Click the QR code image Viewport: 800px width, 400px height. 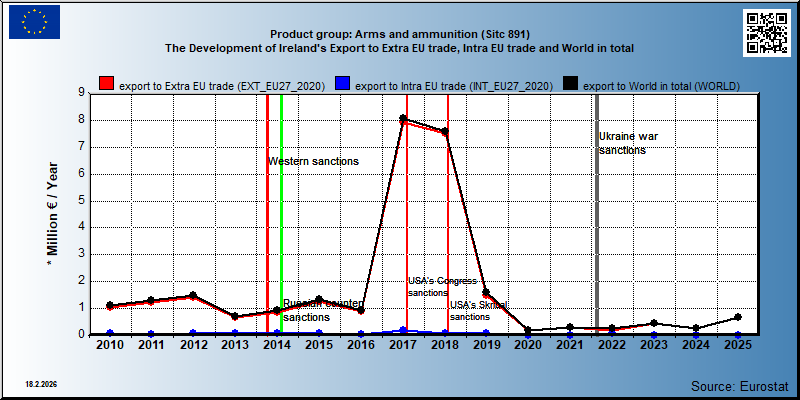coord(766,33)
